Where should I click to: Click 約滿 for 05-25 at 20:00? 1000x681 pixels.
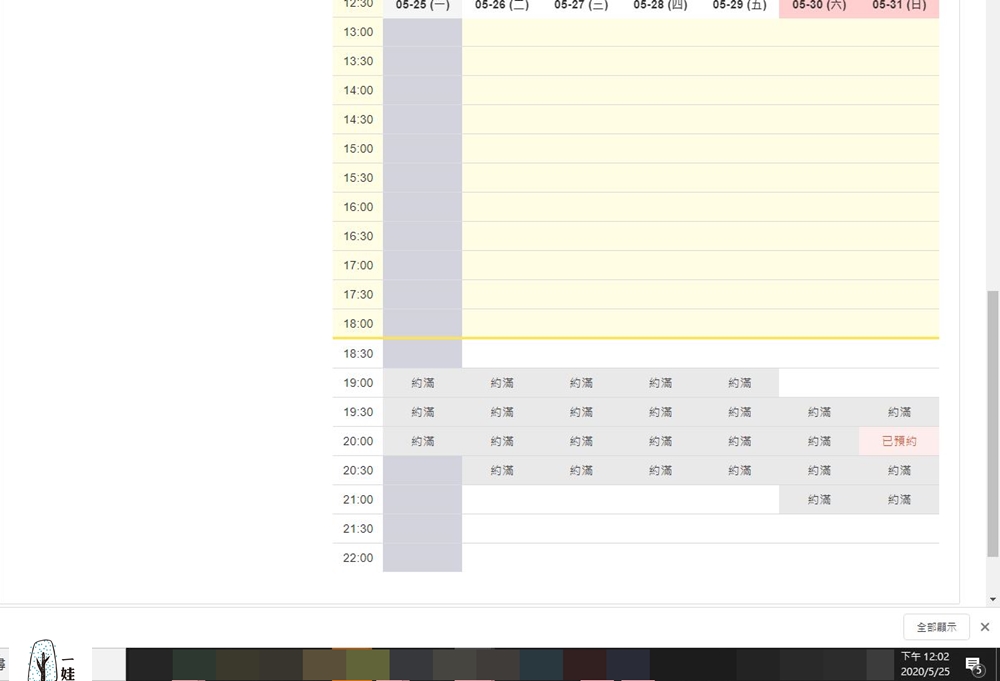click(422, 441)
